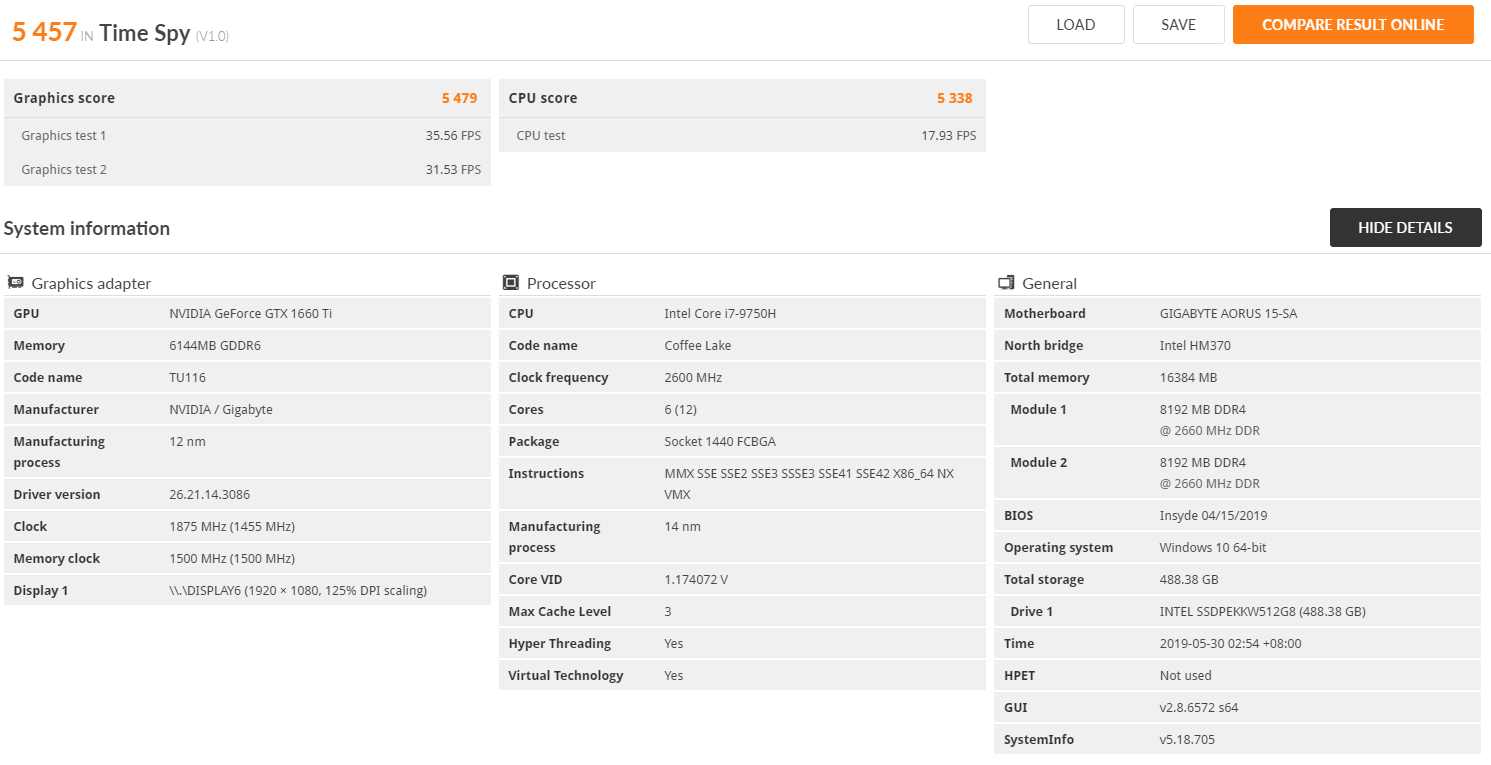
Task: Click the 31.53 FPS value
Action: pos(453,169)
